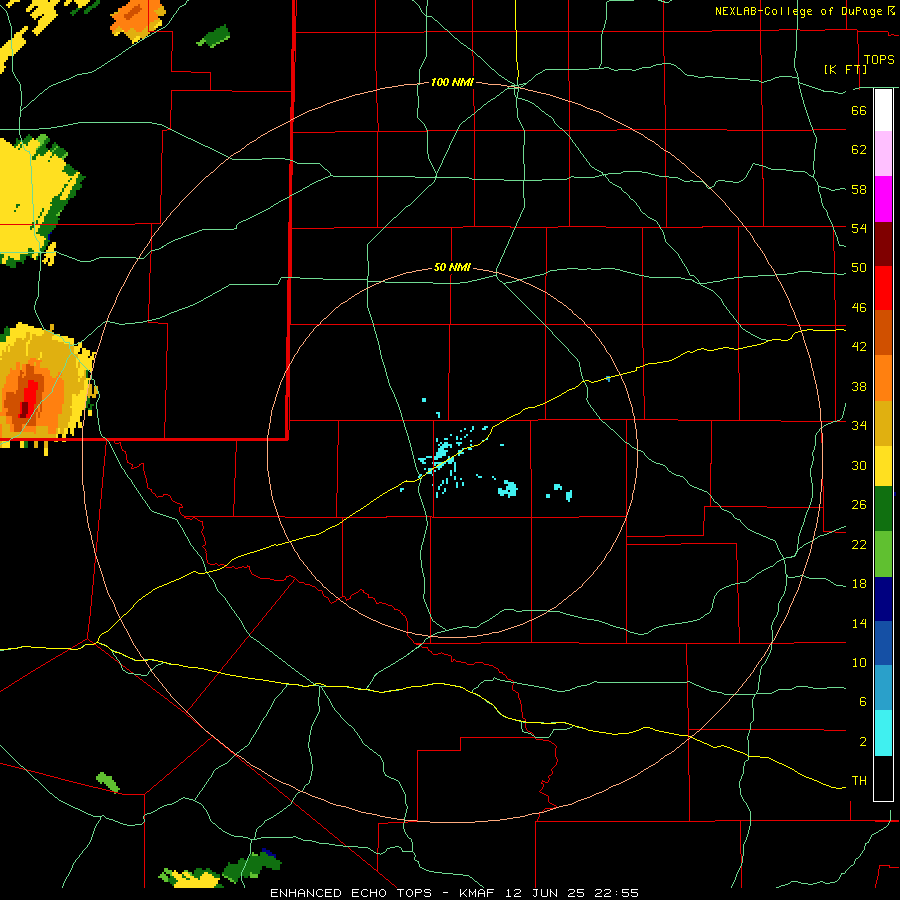The height and width of the screenshot is (900, 900).
Task: Click the '100 NMI' range ring label
Action: tap(452, 83)
